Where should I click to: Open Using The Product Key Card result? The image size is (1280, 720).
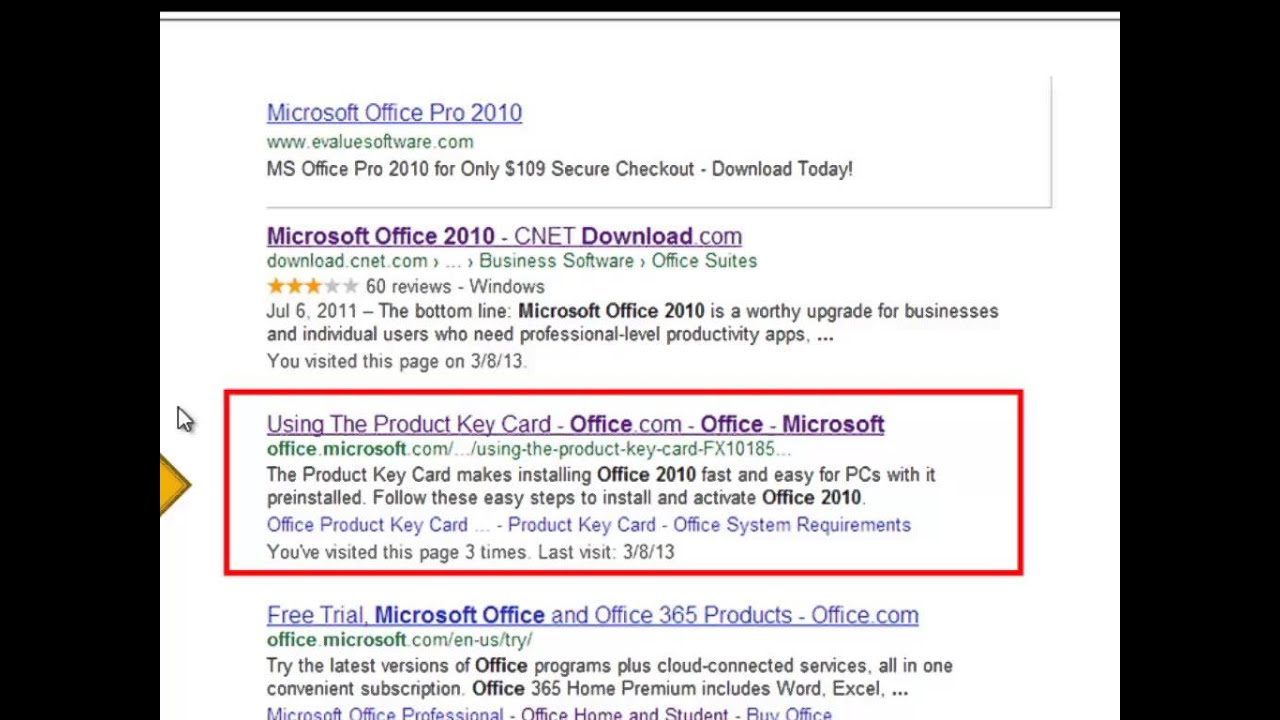(x=575, y=425)
